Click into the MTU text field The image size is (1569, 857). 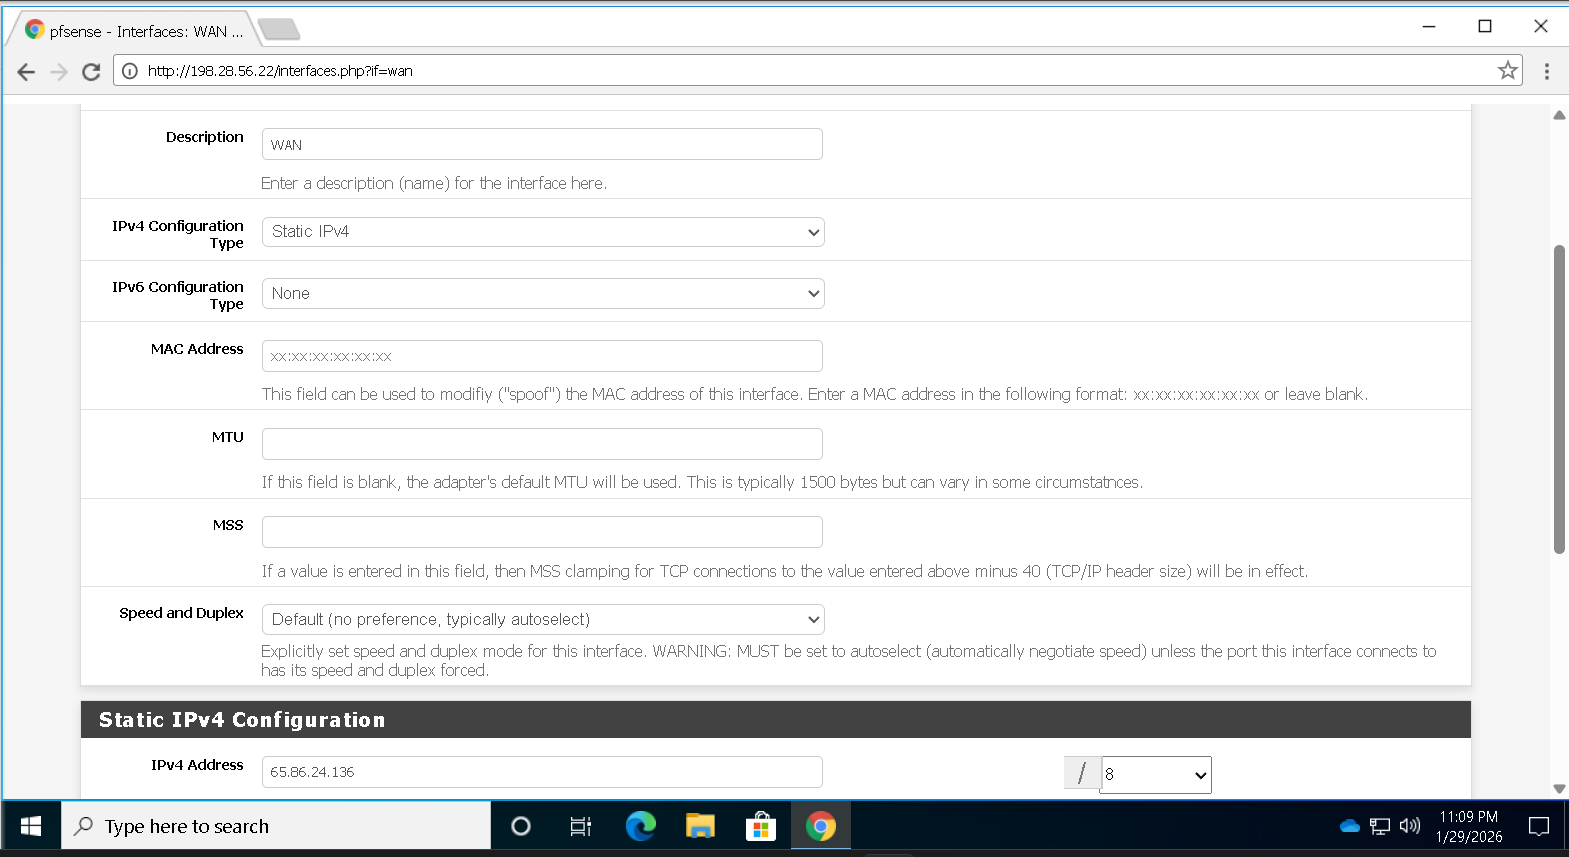pyautogui.click(x=542, y=444)
